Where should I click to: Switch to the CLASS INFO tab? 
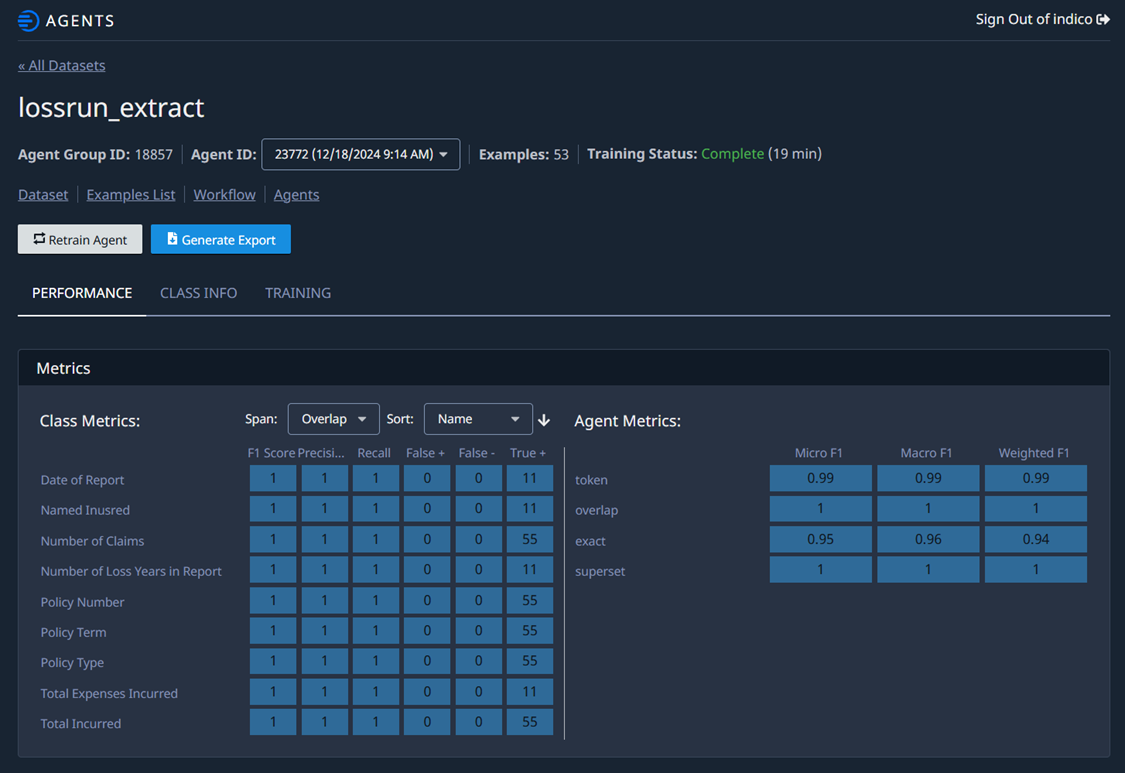pos(199,293)
